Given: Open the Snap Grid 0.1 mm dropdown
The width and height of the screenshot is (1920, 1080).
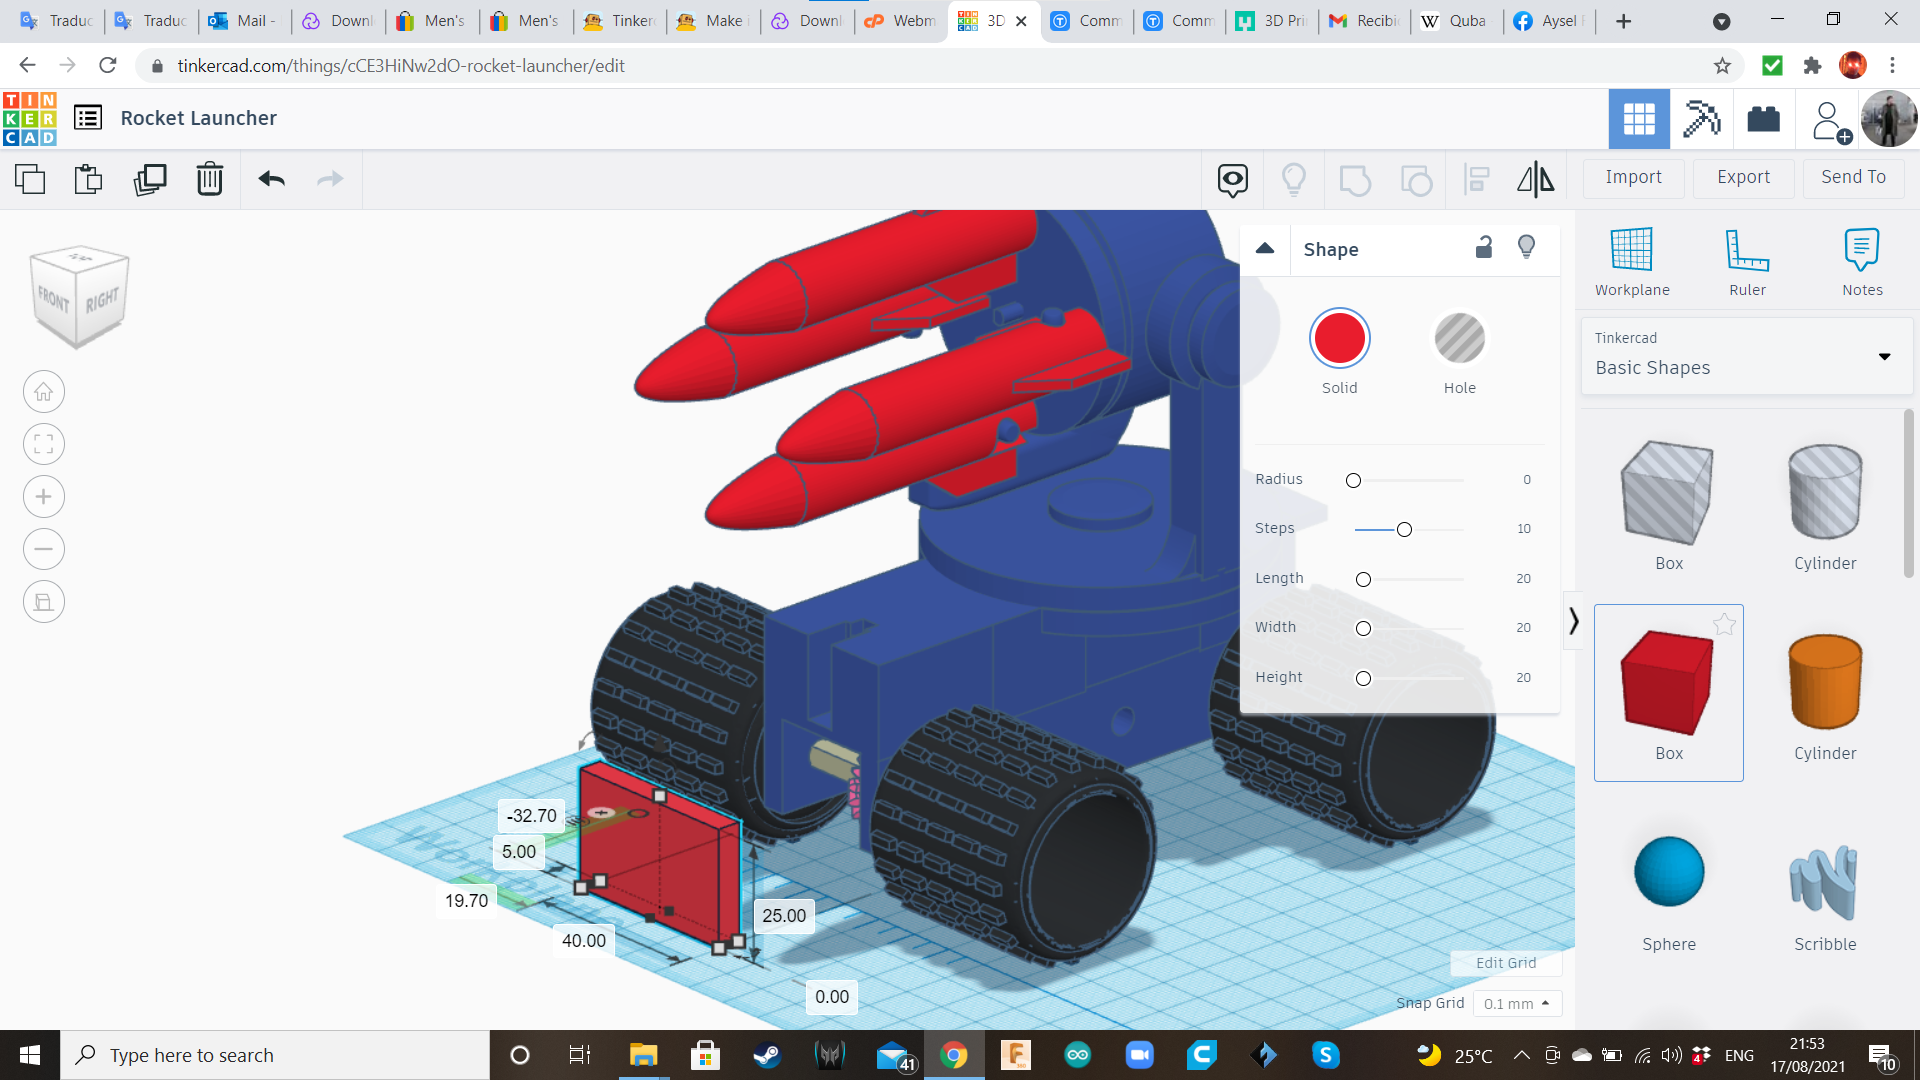Looking at the screenshot, I should tap(1517, 1003).
